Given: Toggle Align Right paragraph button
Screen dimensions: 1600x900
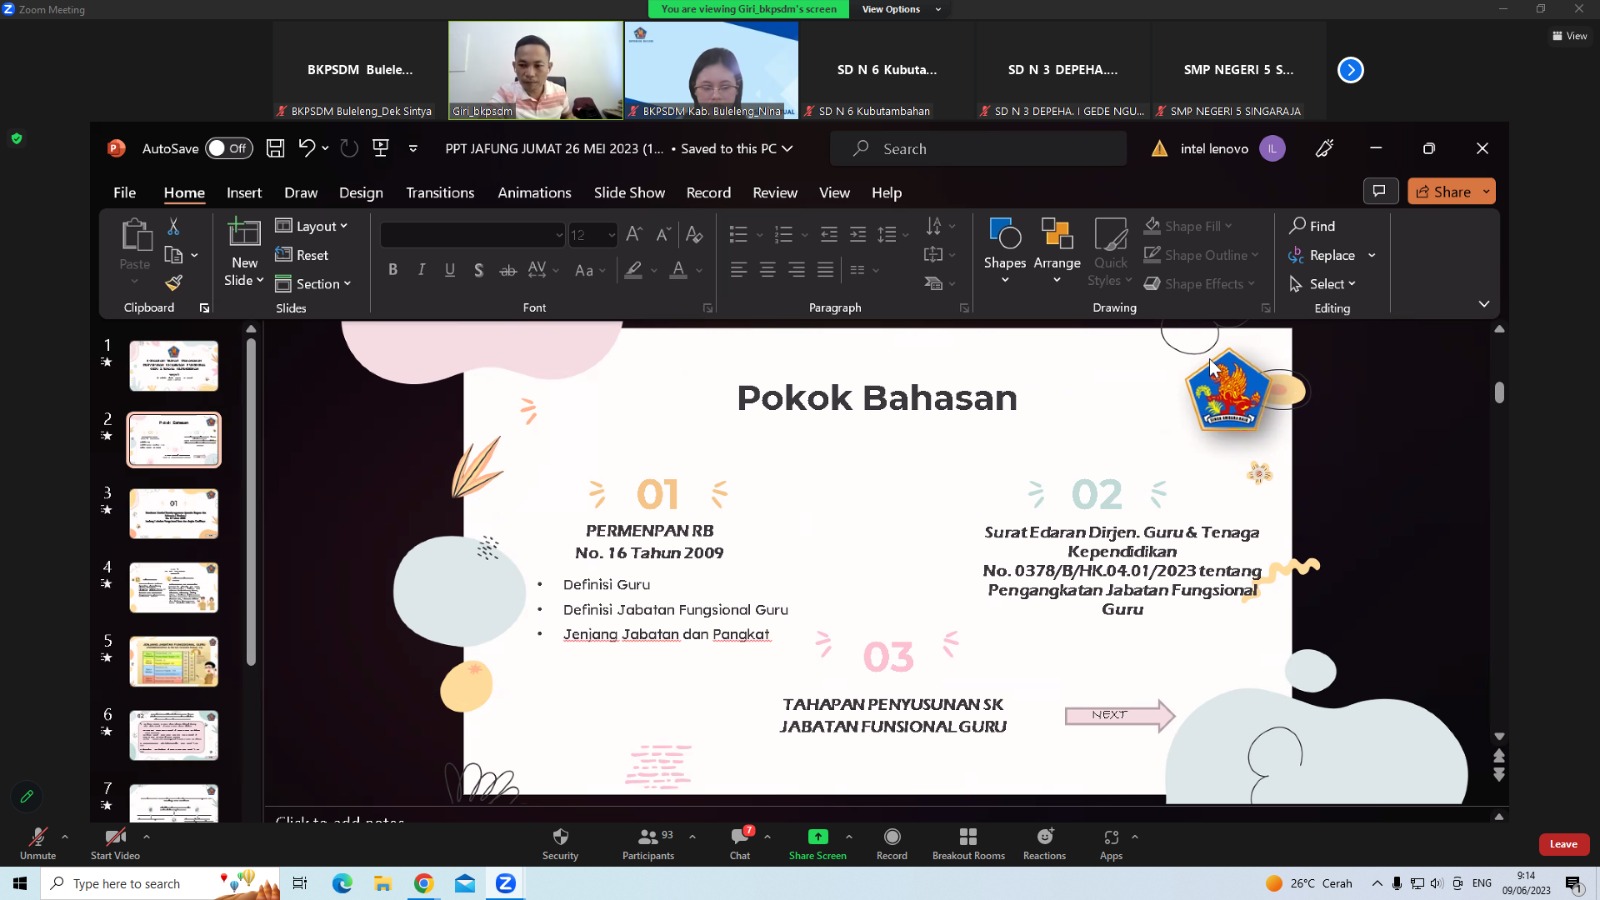Looking at the screenshot, I should click(x=797, y=269).
